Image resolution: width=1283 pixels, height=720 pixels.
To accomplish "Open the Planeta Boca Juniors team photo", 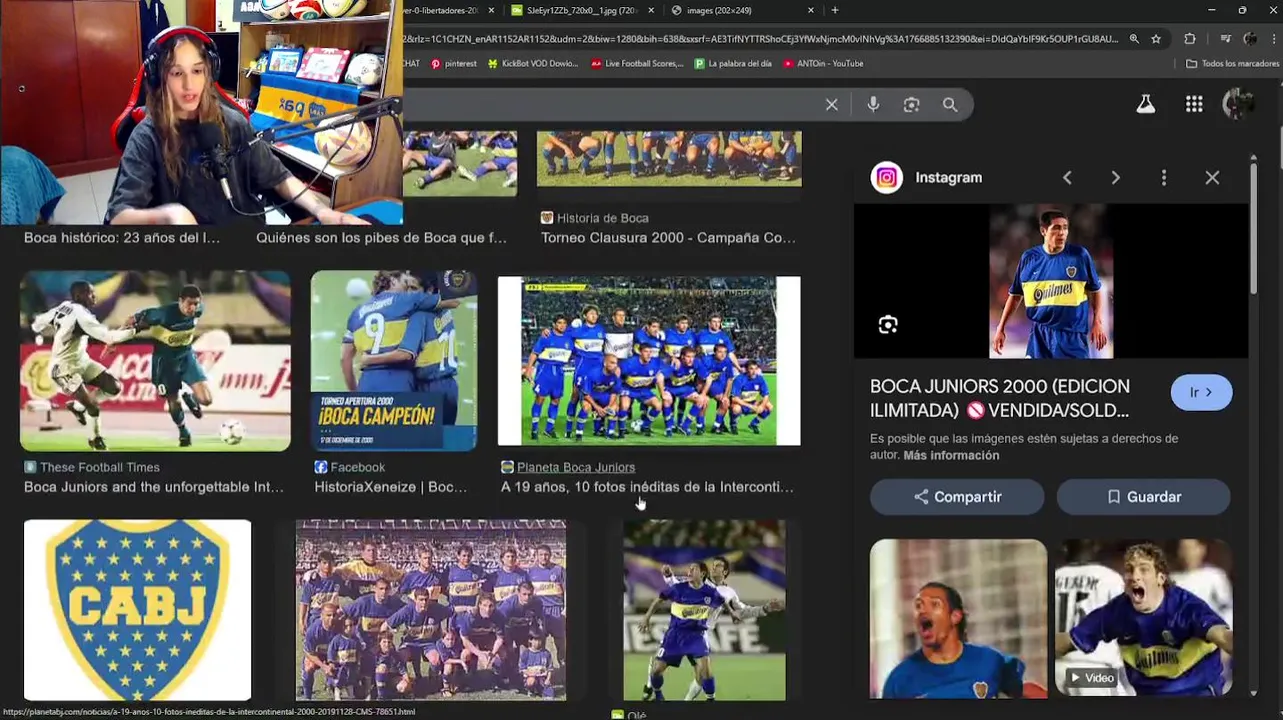I will pyautogui.click(x=649, y=361).
